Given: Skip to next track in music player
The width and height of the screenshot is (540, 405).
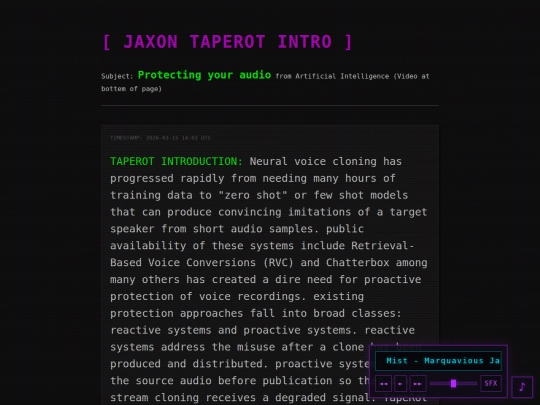Looking at the screenshot, I should point(417,384).
